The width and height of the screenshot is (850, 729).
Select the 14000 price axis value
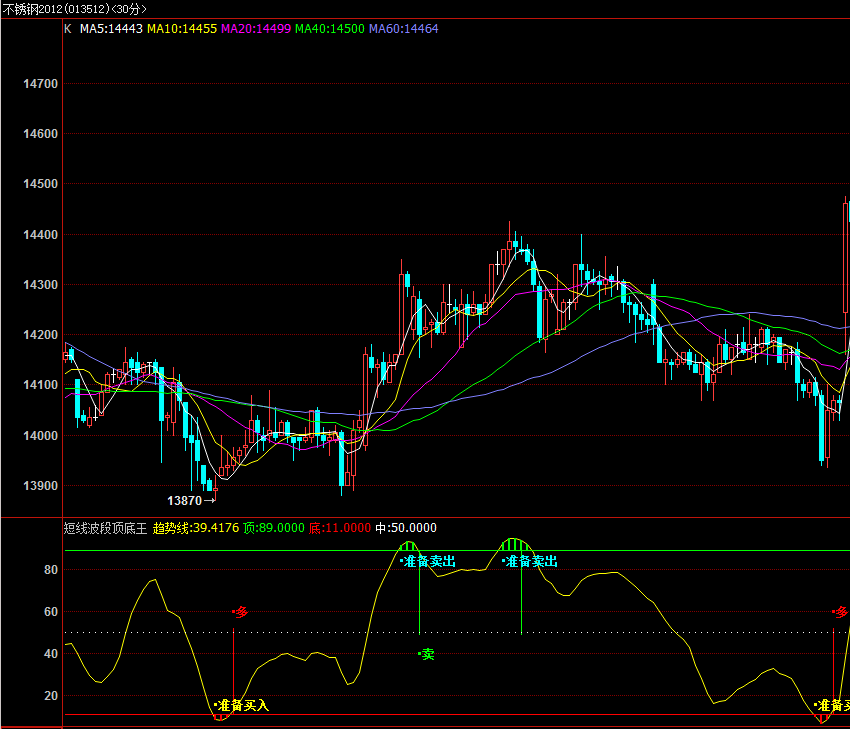pos(40,436)
